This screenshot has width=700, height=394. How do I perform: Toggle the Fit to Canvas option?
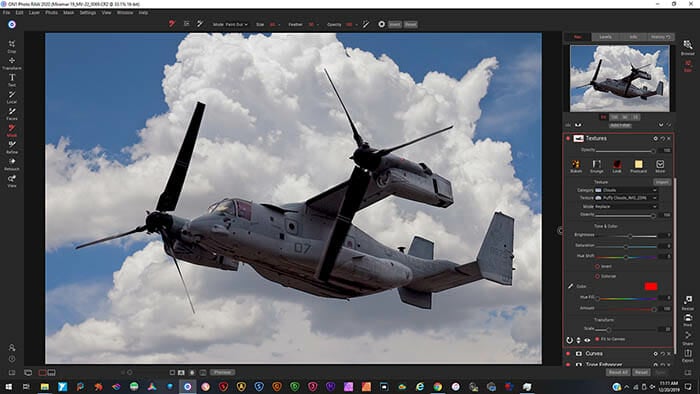pyautogui.click(x=597, y=339)
